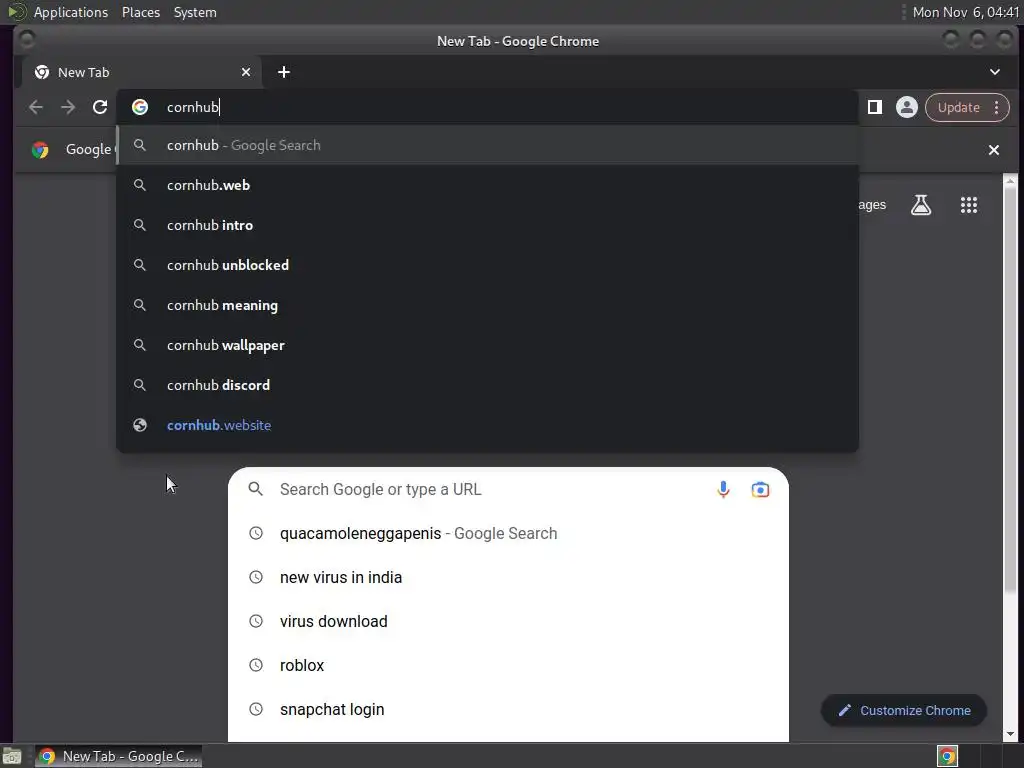This screenshot has width=1024, height=768.
Task: Select the 'cornhub unblocked' suggestion
Action: (487, 265)
